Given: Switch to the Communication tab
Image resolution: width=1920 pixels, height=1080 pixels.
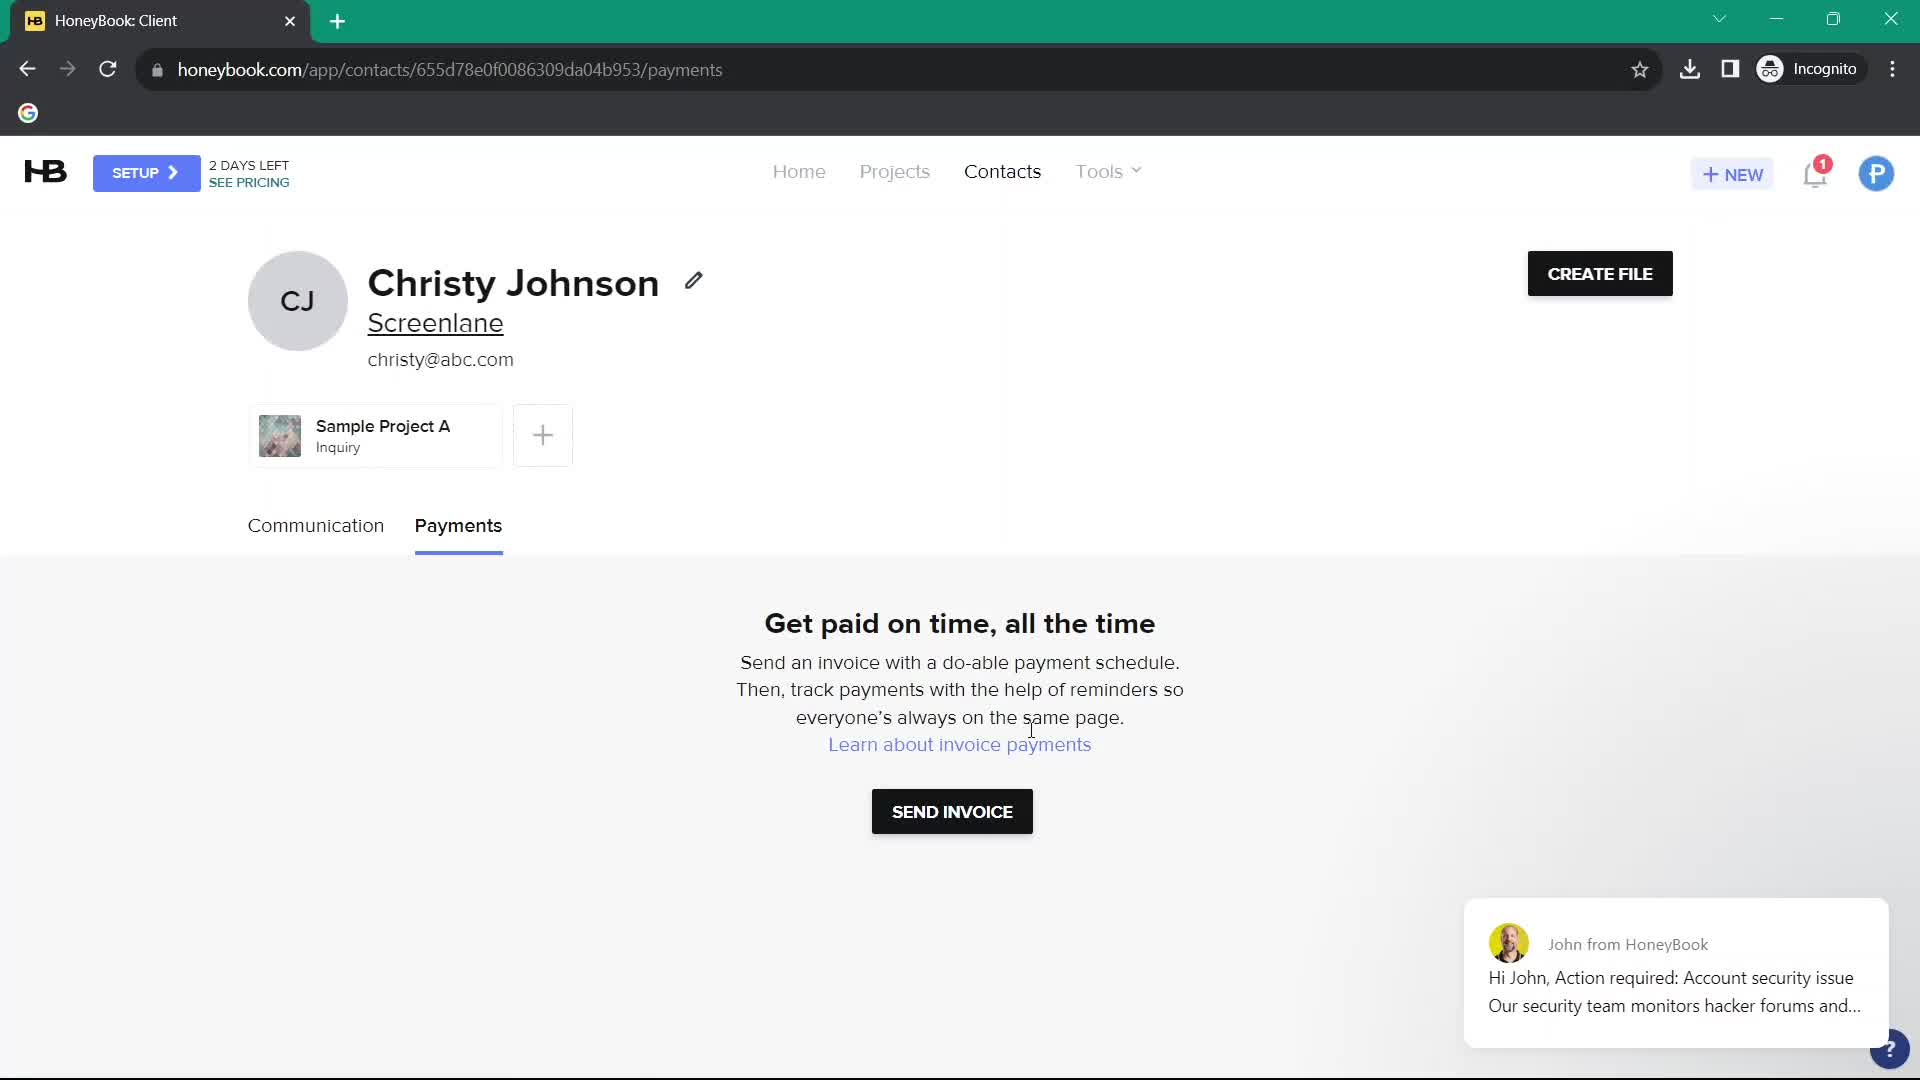Looking at the screenshot, I should tap(316, 526).
